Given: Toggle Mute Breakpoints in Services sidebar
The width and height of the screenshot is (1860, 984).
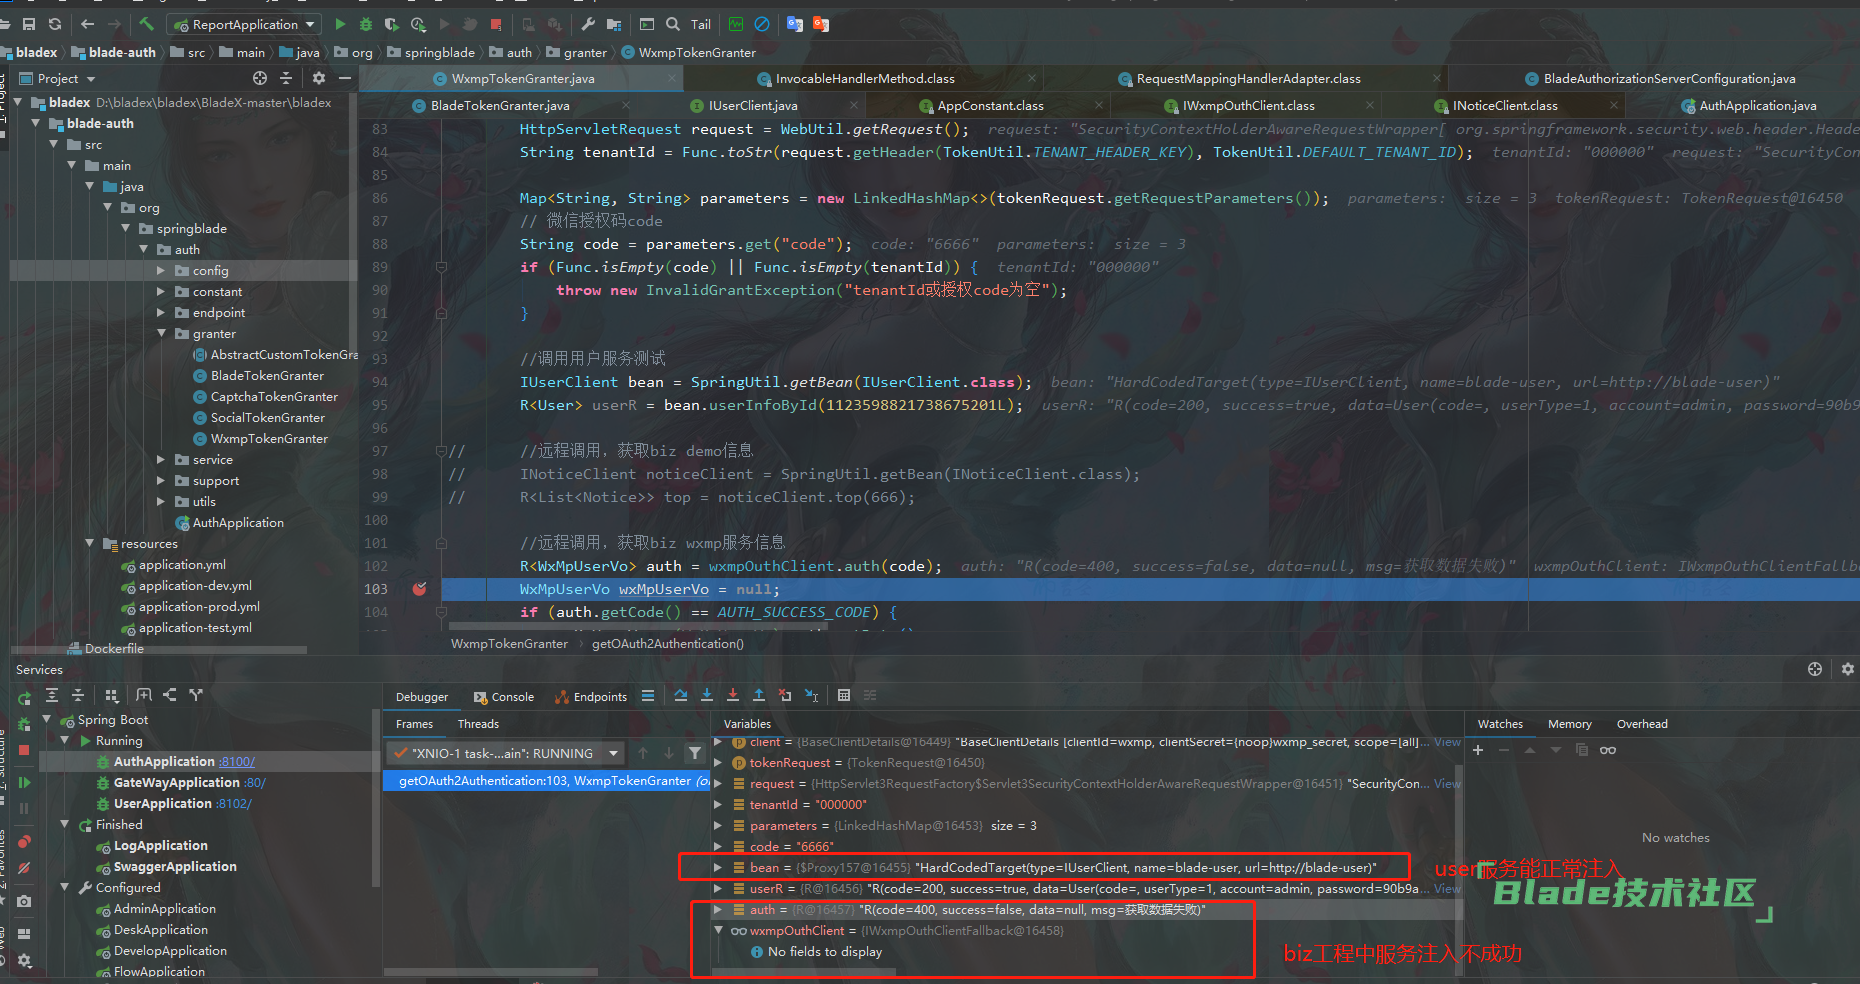Looking at the screenshot, I should point(24,868).
